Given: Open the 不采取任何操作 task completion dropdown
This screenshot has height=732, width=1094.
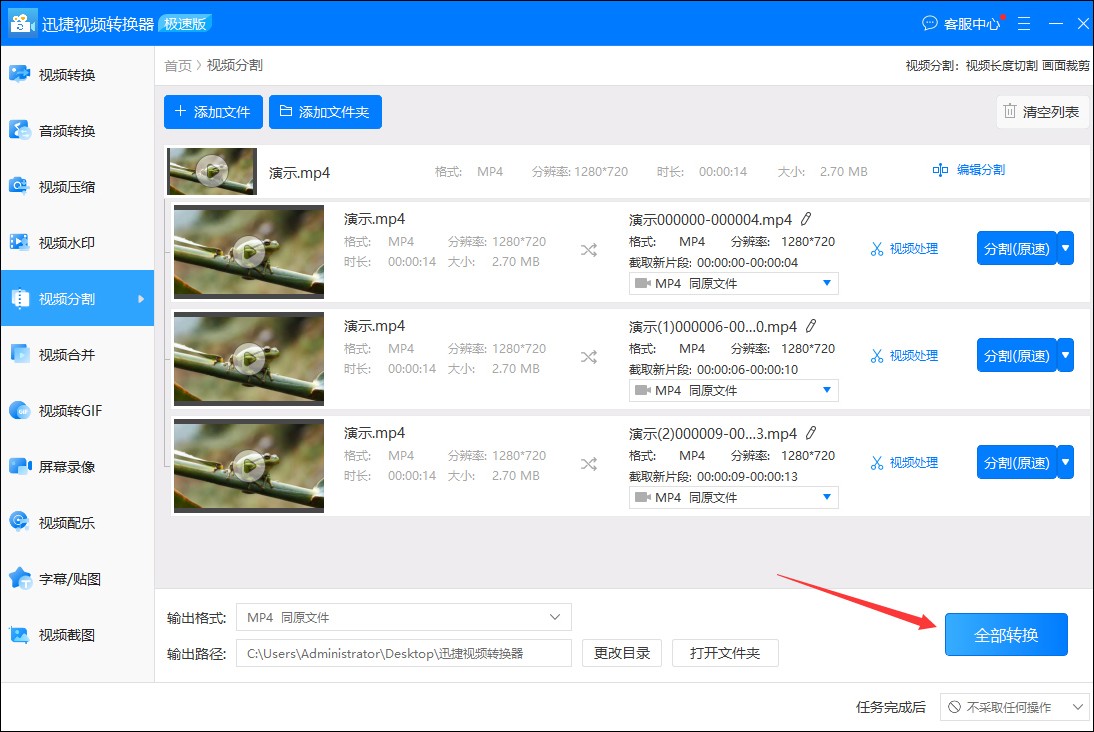Looking at the screenshot, I should tap(1014, 707).
